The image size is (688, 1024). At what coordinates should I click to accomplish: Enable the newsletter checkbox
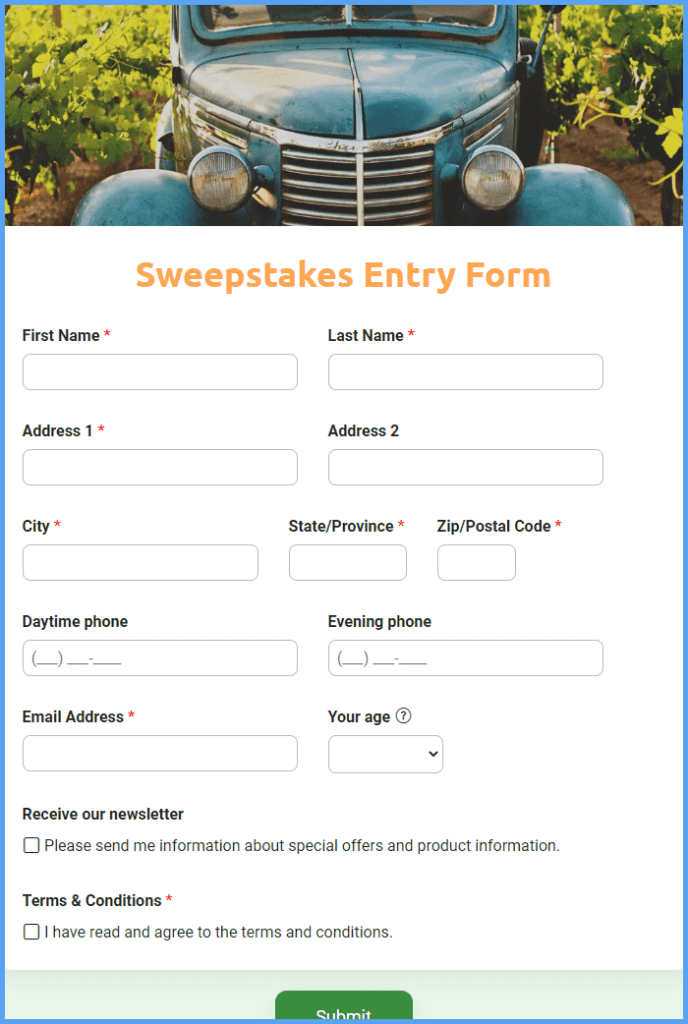click(x=32, y=846)
